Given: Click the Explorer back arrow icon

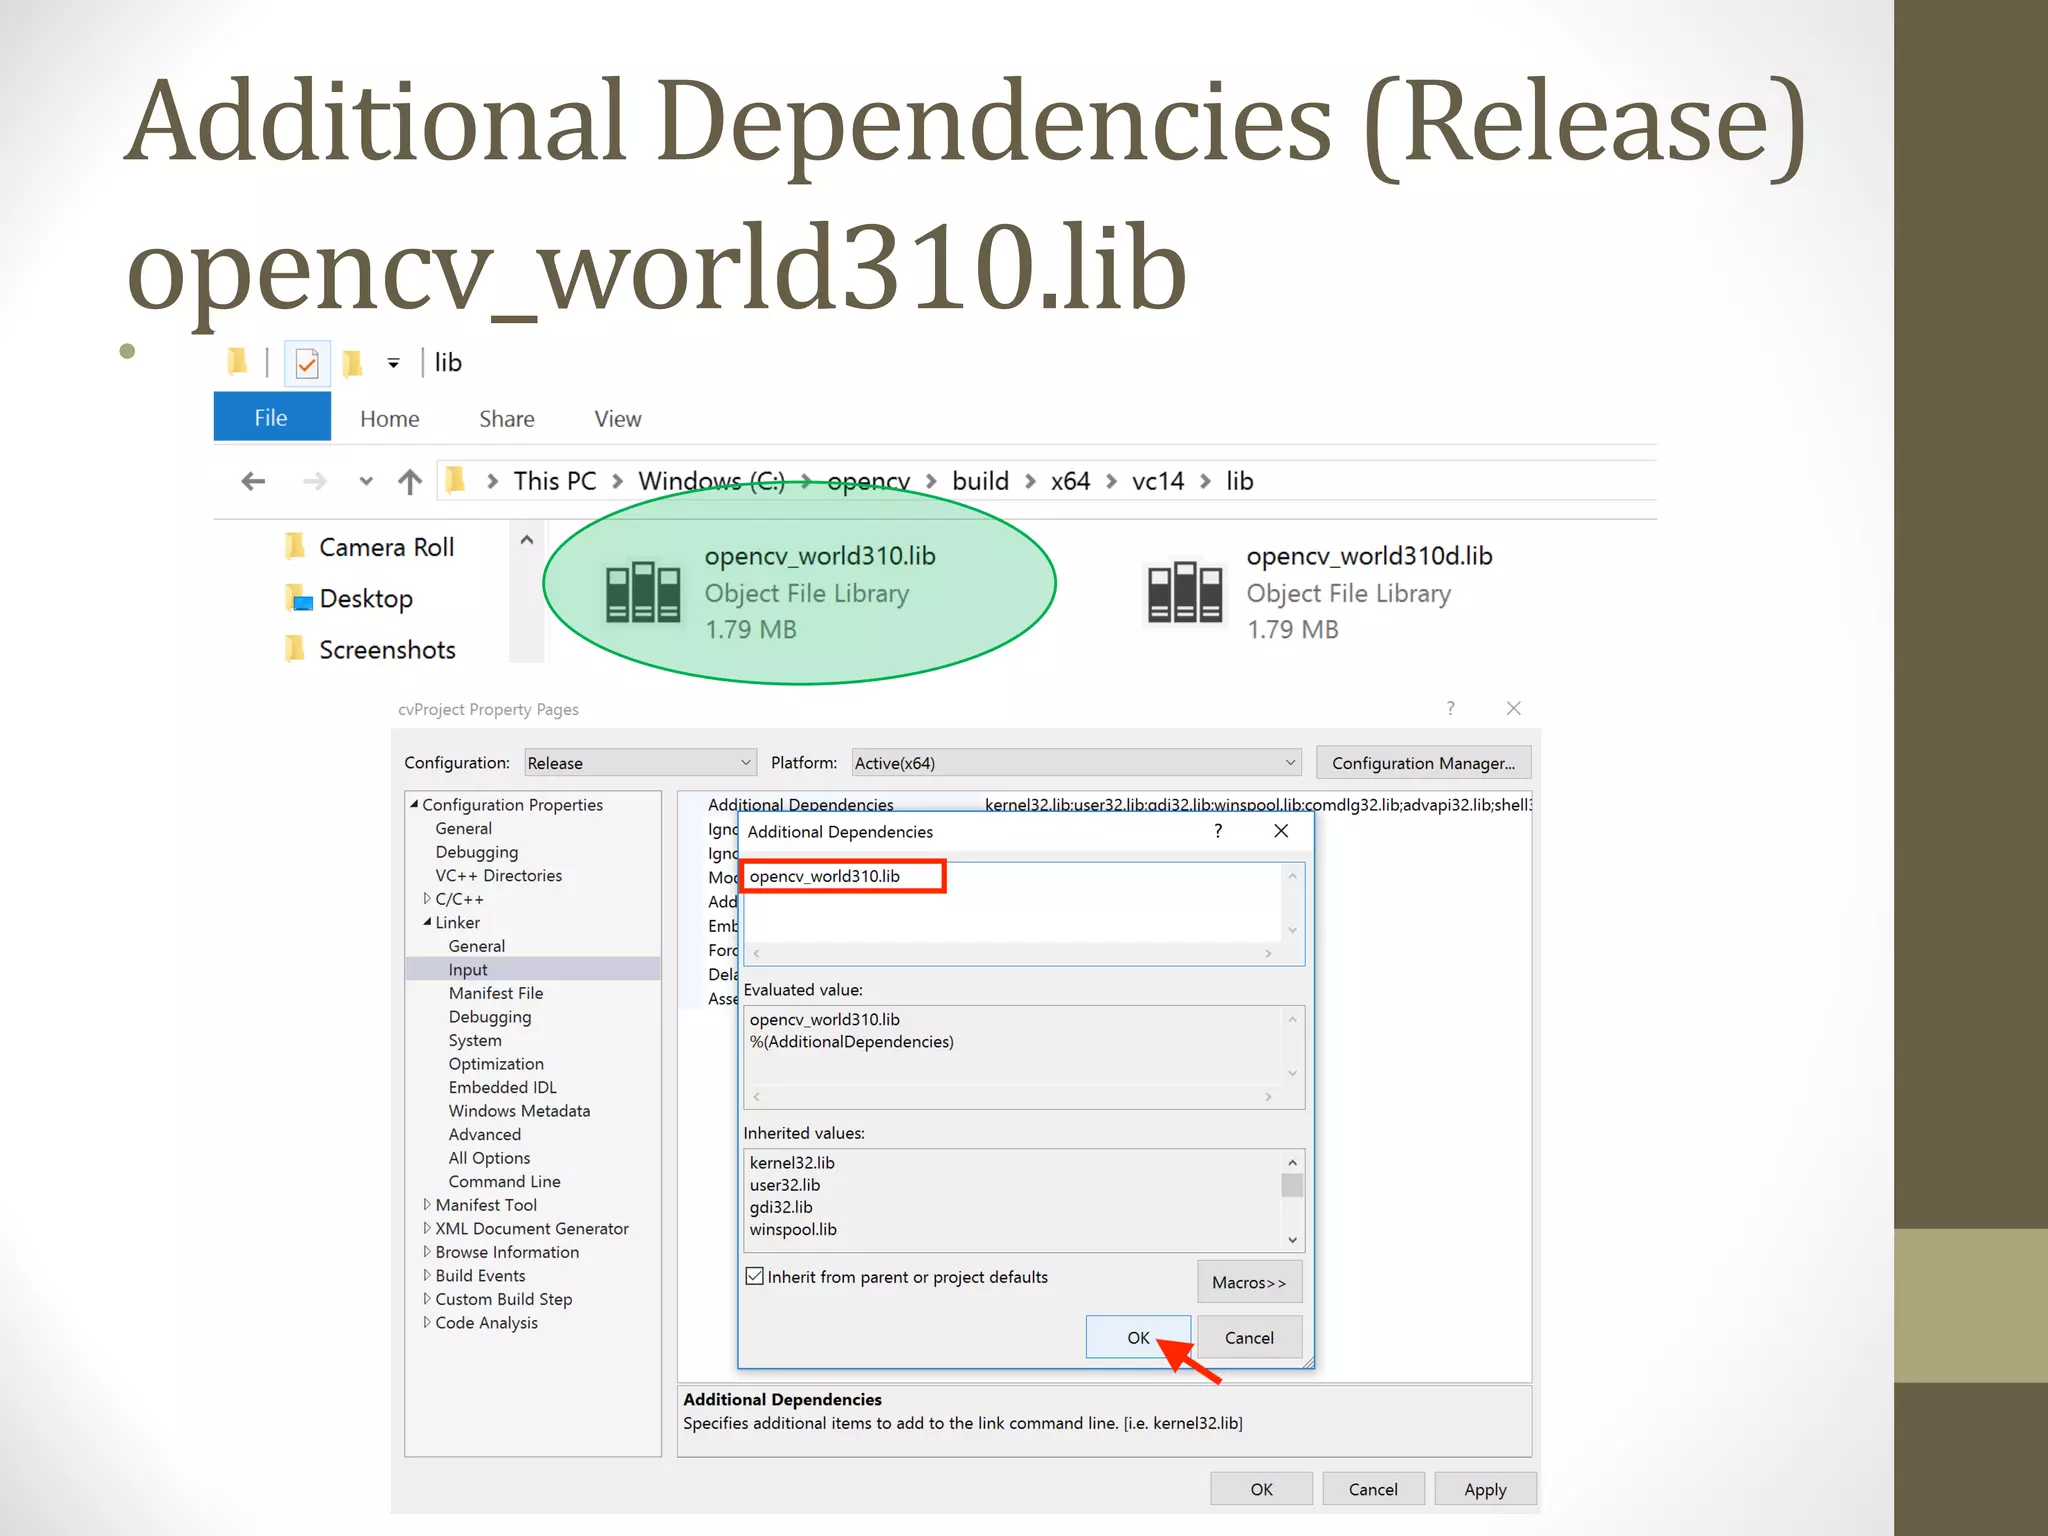Looking at the screenshot, I should pyautogui.click(x=253, y=482).
